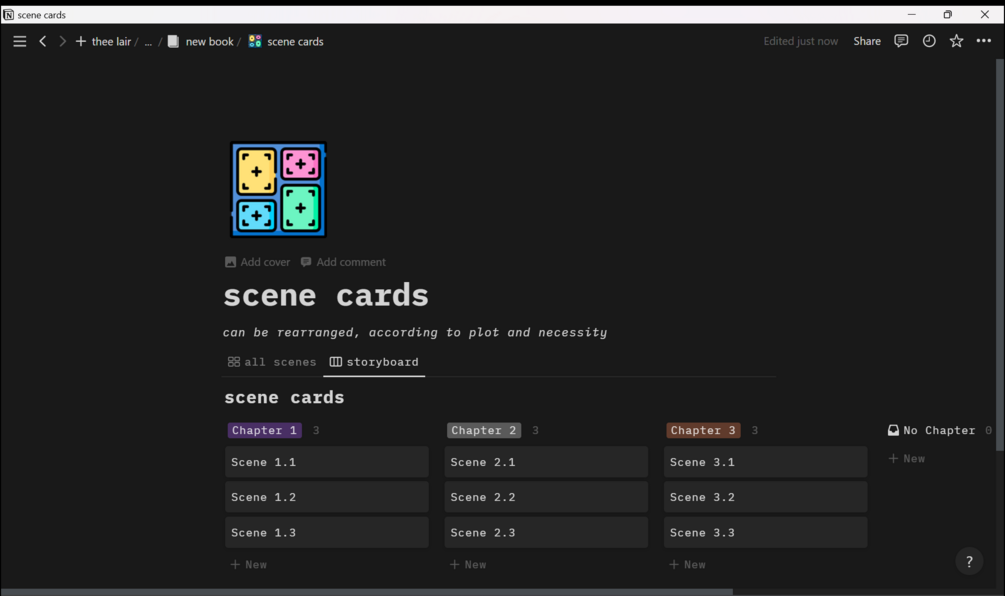Open Scene 1.2 card
This screenshot has height=596, width=1005.
[x=327, y=497]
